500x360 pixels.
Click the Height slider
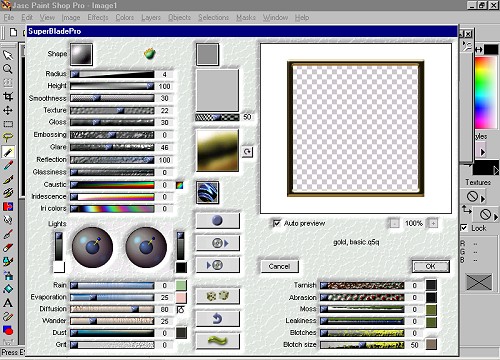(112, 86)
